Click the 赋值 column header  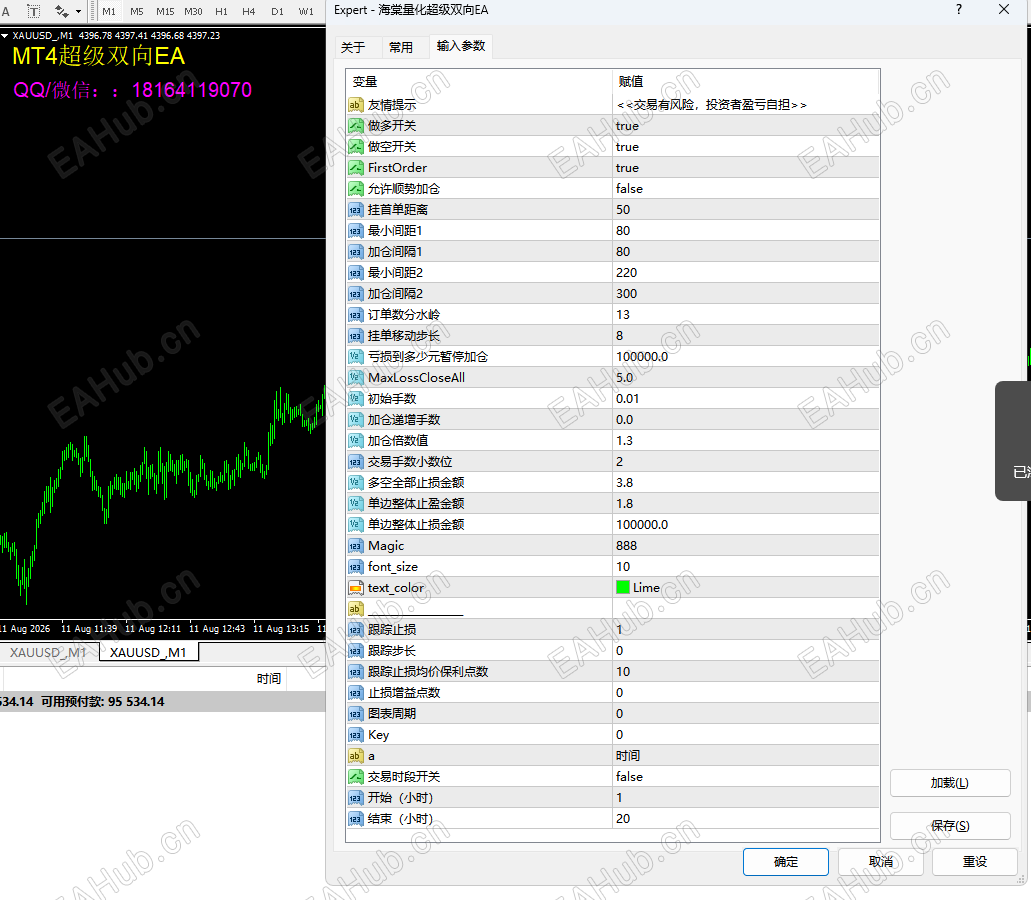tap(746, 82)
